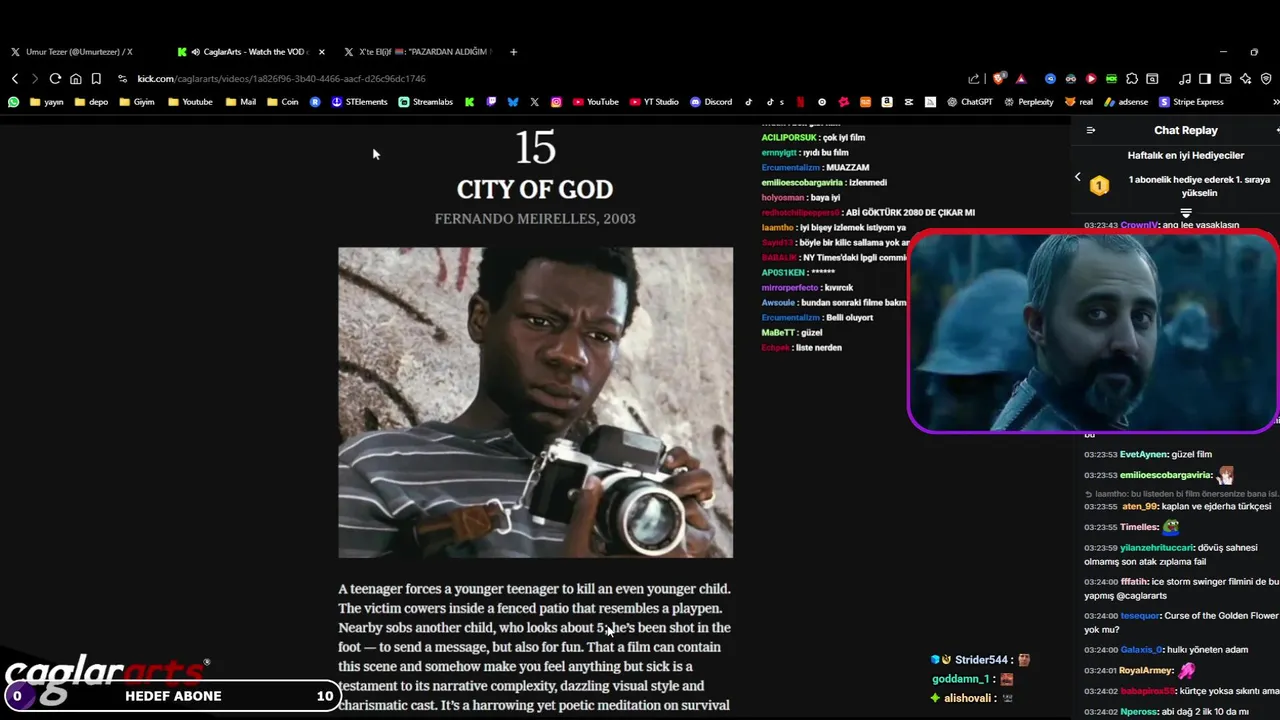This screenshot has width=1280, height=720.
Task: Open the depo bookmarks folder
Action: point(91,102)
